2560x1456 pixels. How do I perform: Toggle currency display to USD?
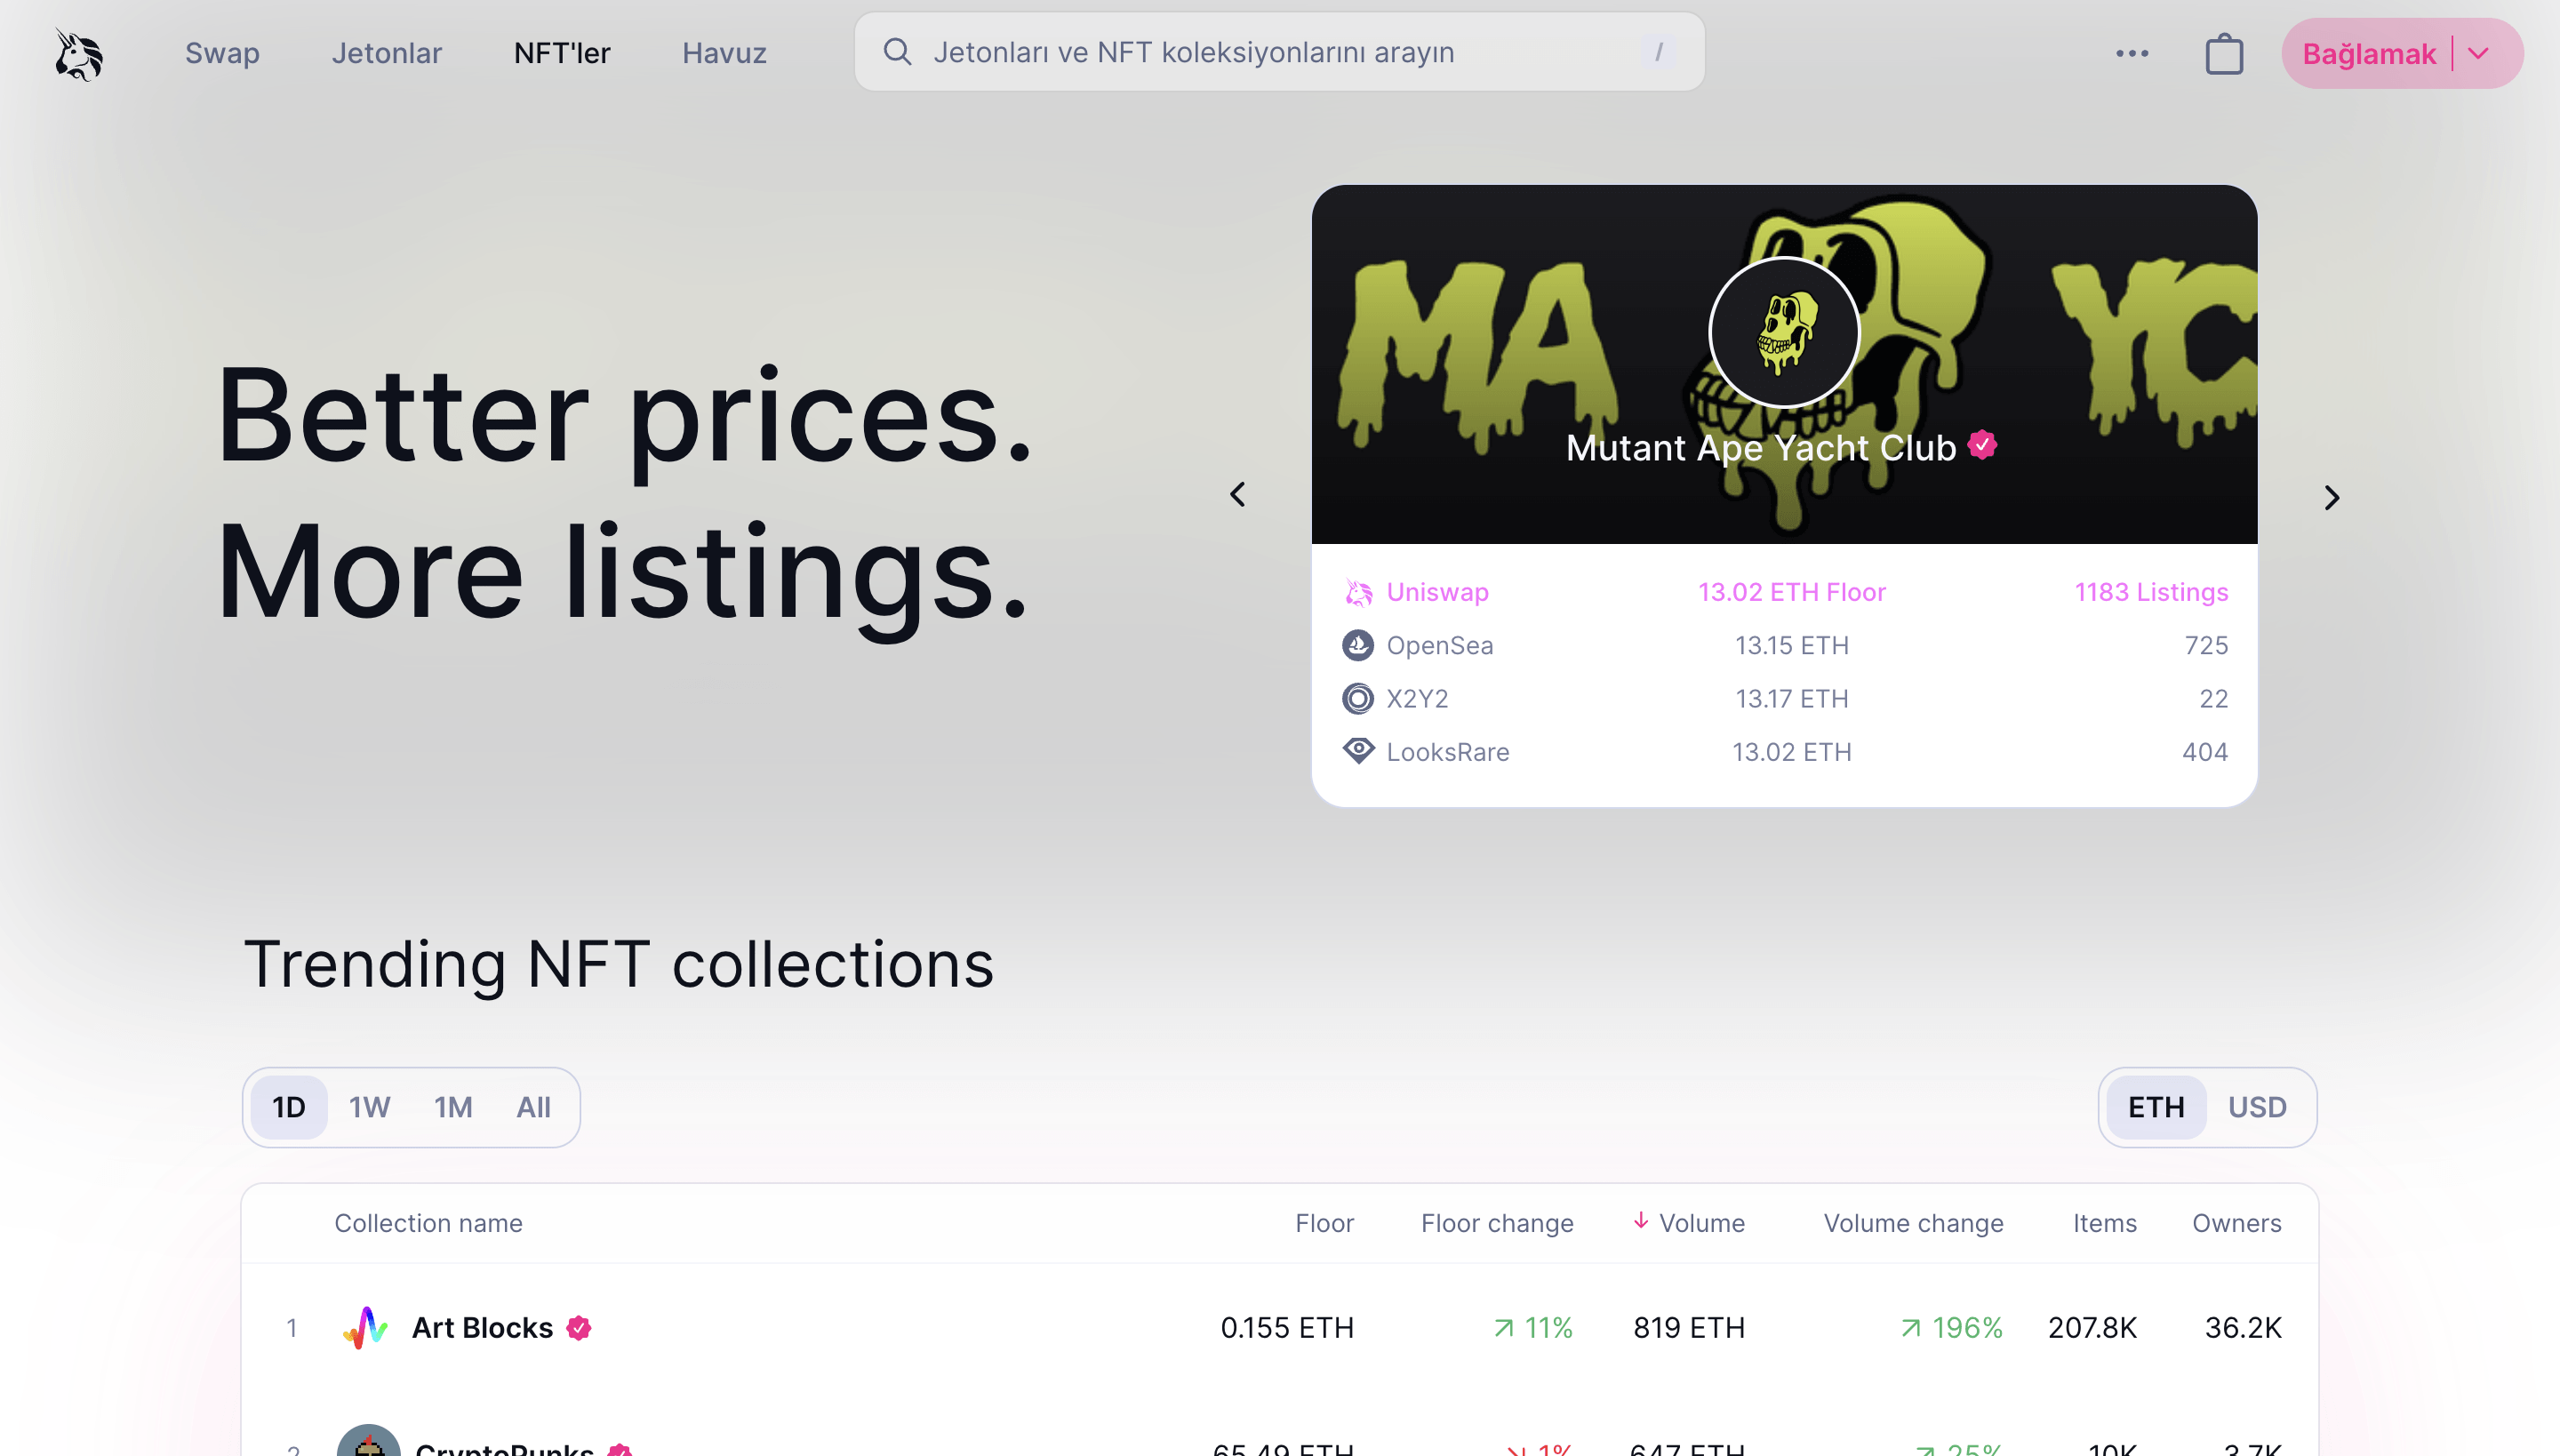click(x=2256, y=1107)
